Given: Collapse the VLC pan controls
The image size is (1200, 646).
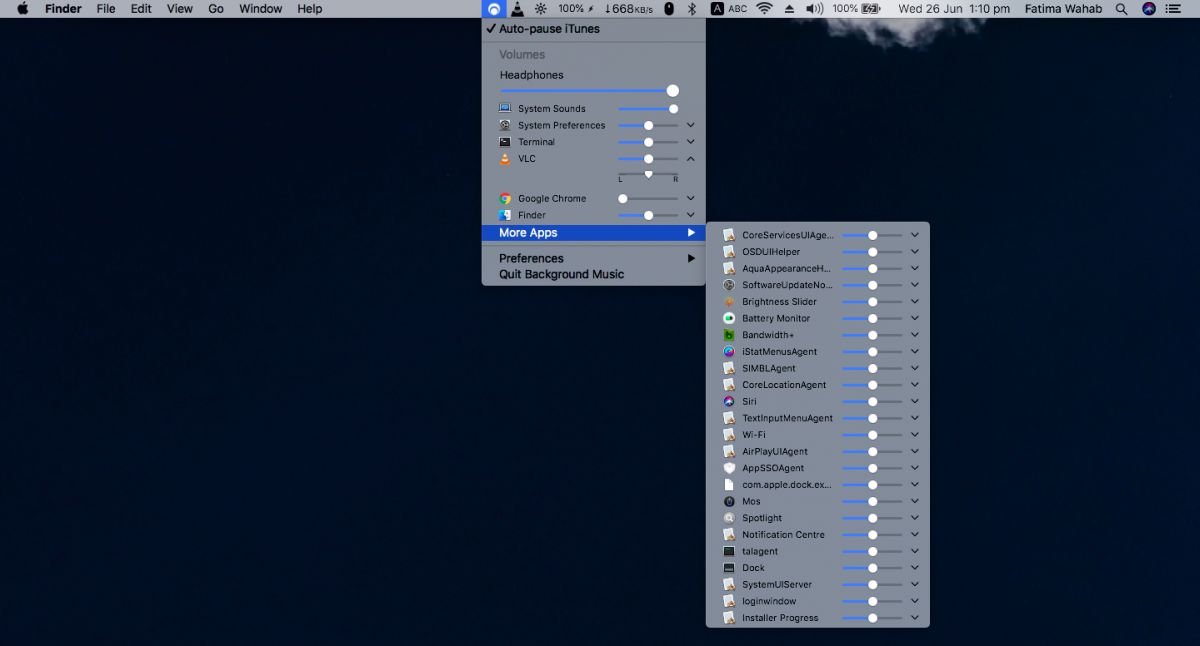Looking at the screenshot, I should (690, 158).
